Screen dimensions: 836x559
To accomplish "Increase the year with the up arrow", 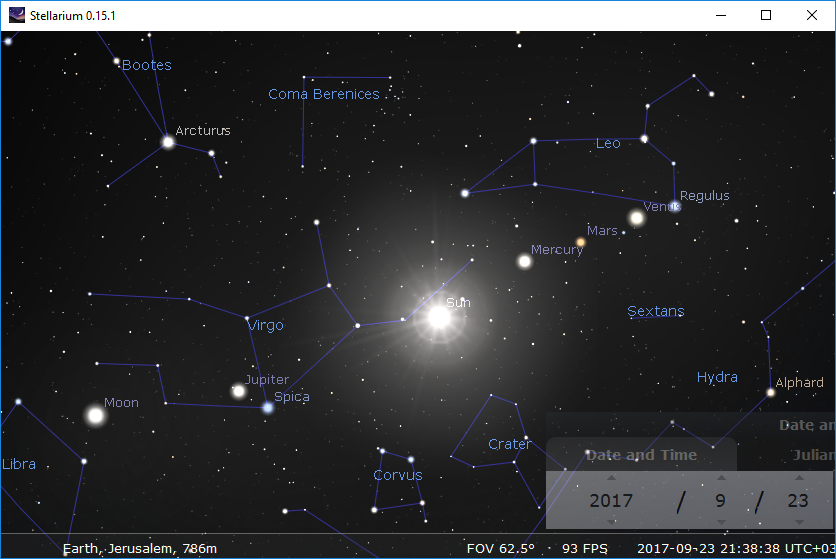I will pyautogui.click(x=611, y=478).
